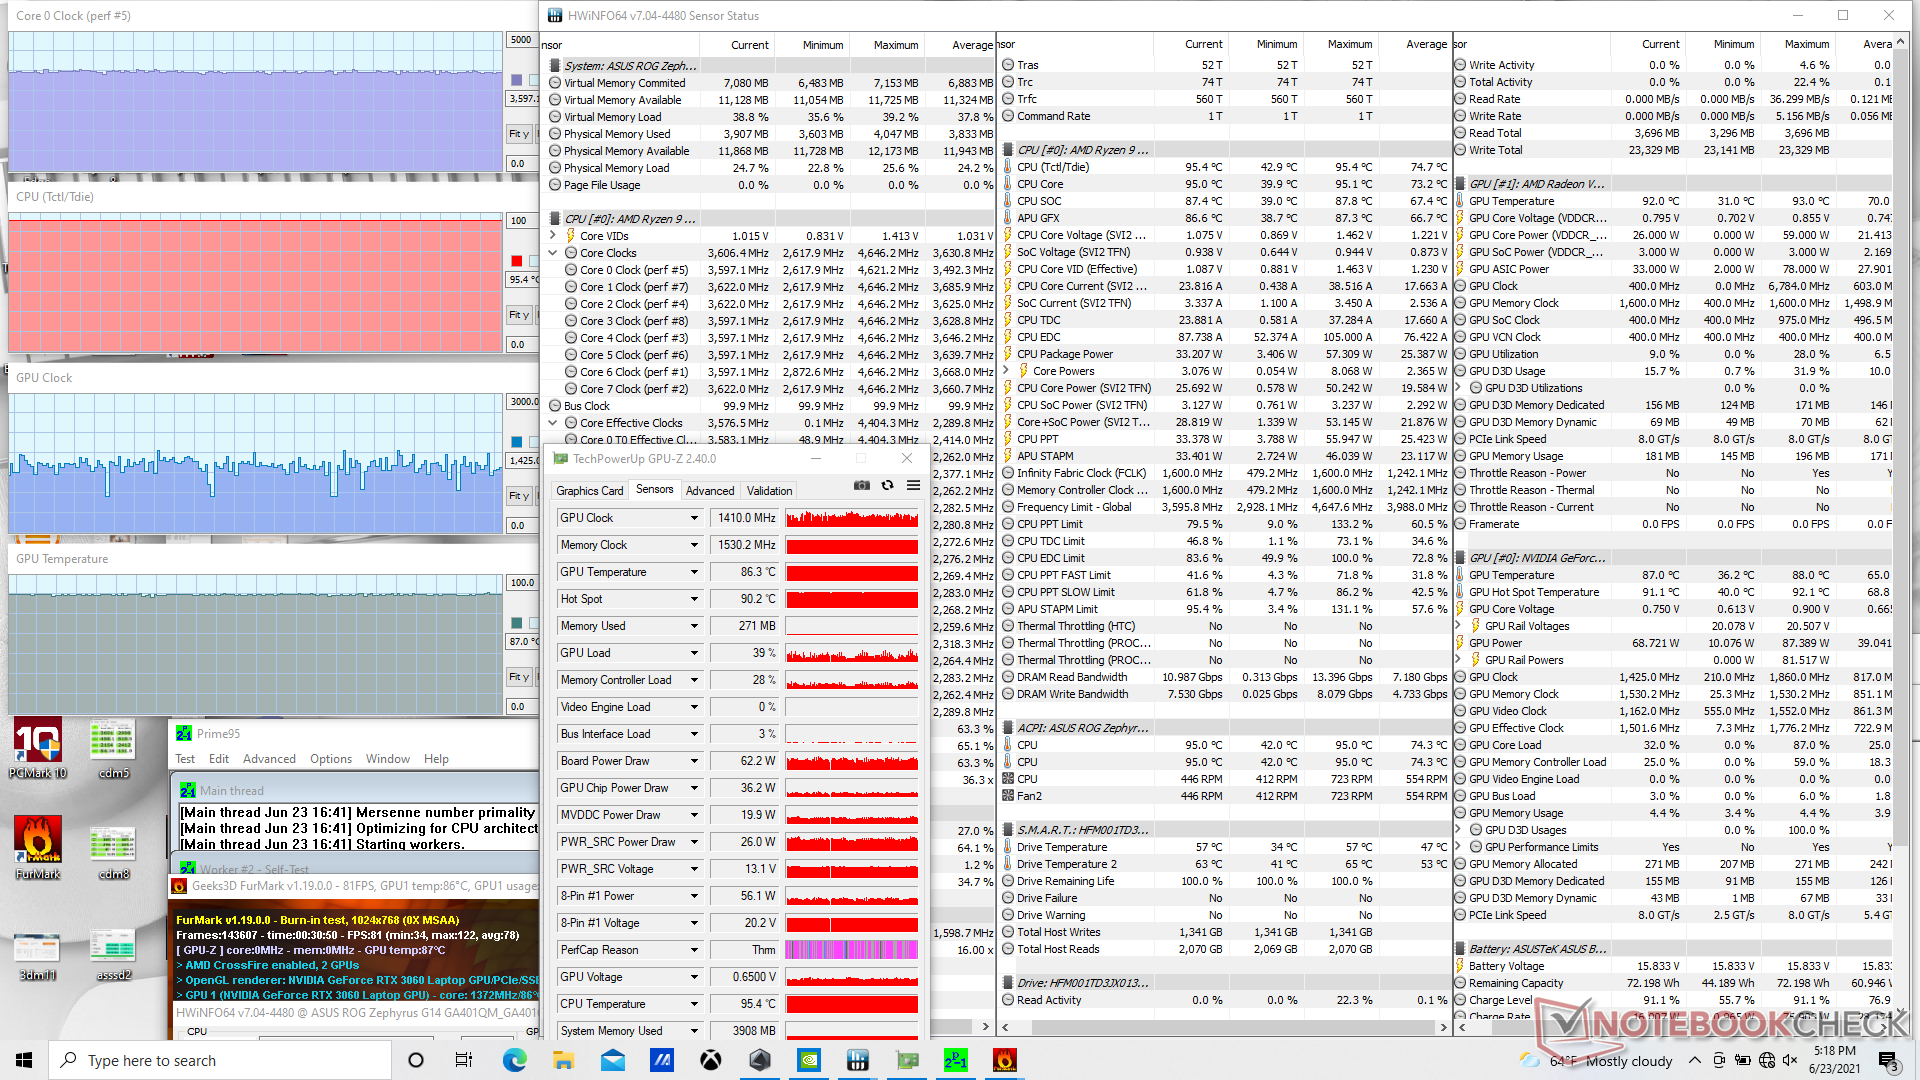Open Prime95 Help menu
The height and width of the screenshot is (1080, 1920).
pyautogui.click(x=436, y=759)
